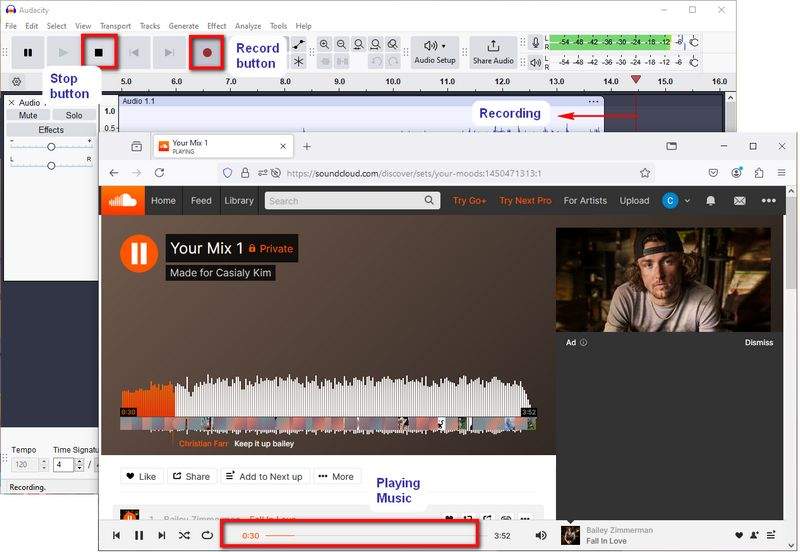Open the browser extensions puzzle icon
This screenshot has width=800, height=552.
[759, 173]
